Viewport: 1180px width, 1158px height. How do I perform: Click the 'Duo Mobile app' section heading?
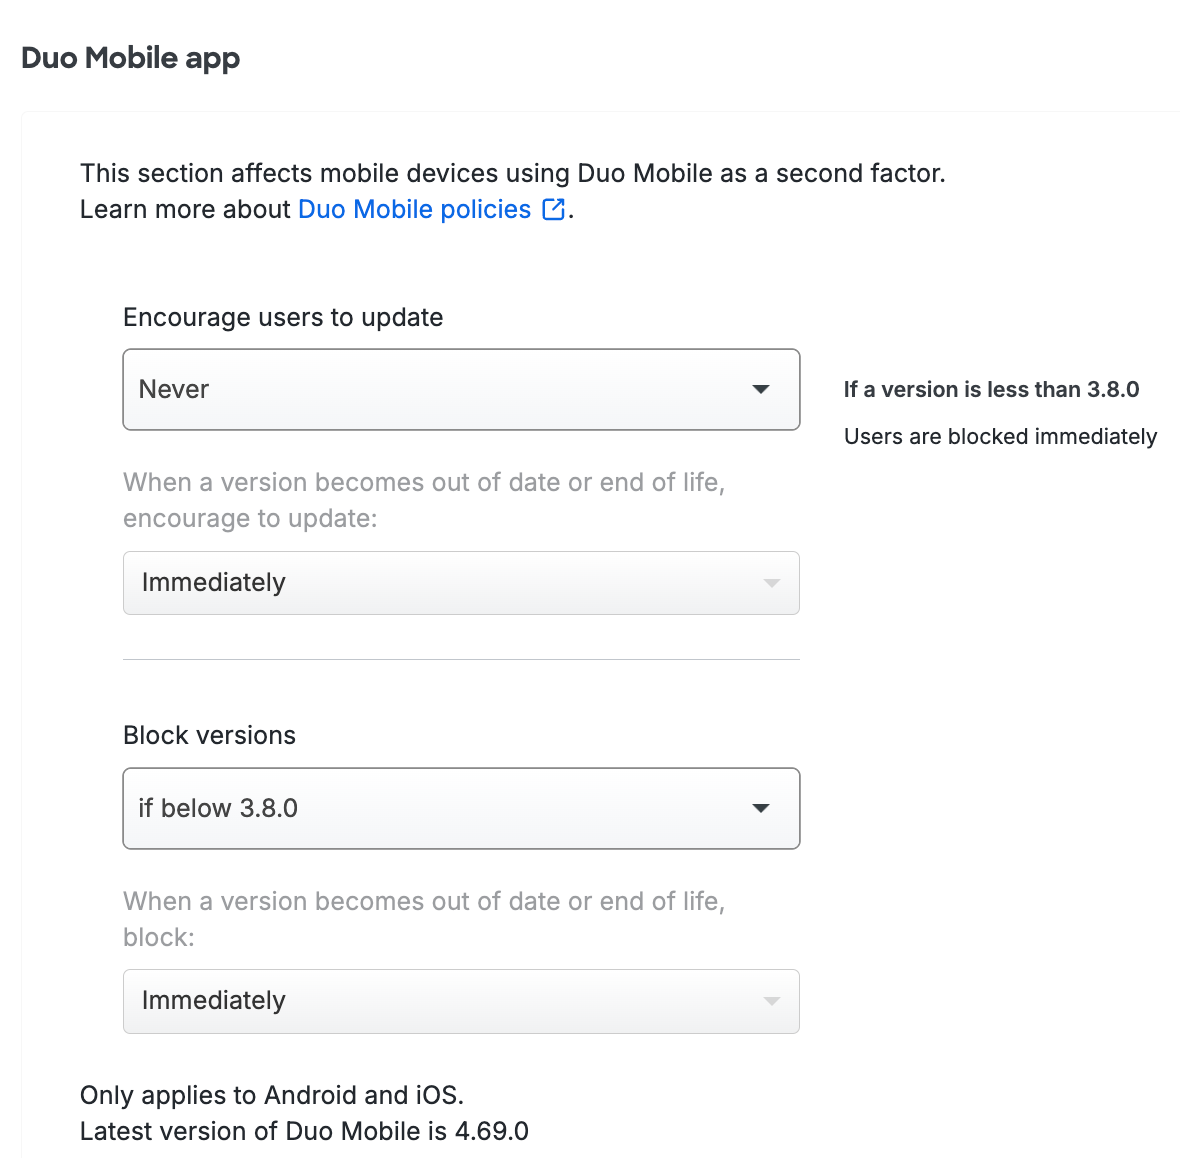click(x=130, y=58)
